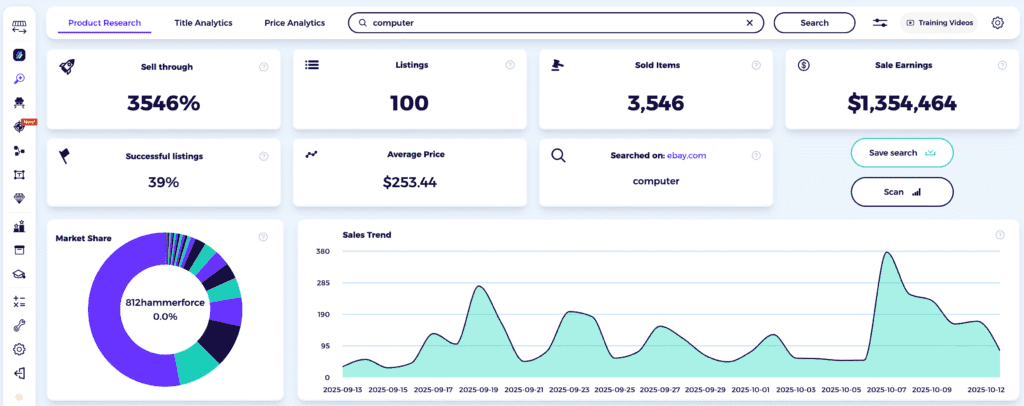Click the Save search button
This screenshot has height=406, width=1024.
[x=901, y=153]
